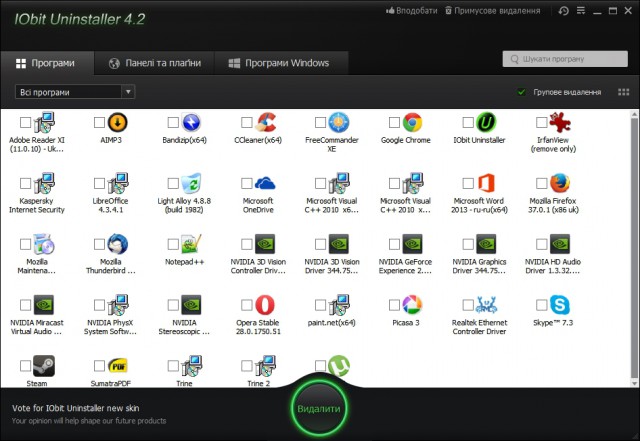
Task: Check the Adobe Reader XI checkbox
Action: (x=25, y=122)
